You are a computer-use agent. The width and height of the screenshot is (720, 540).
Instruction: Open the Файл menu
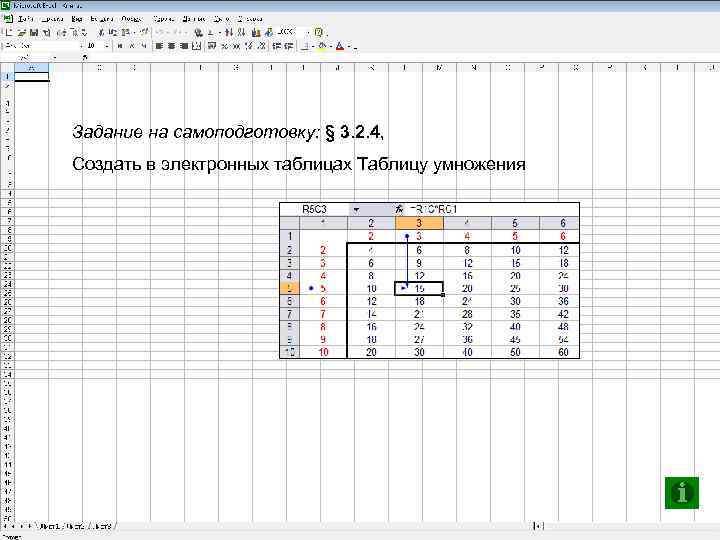[26, 19]
